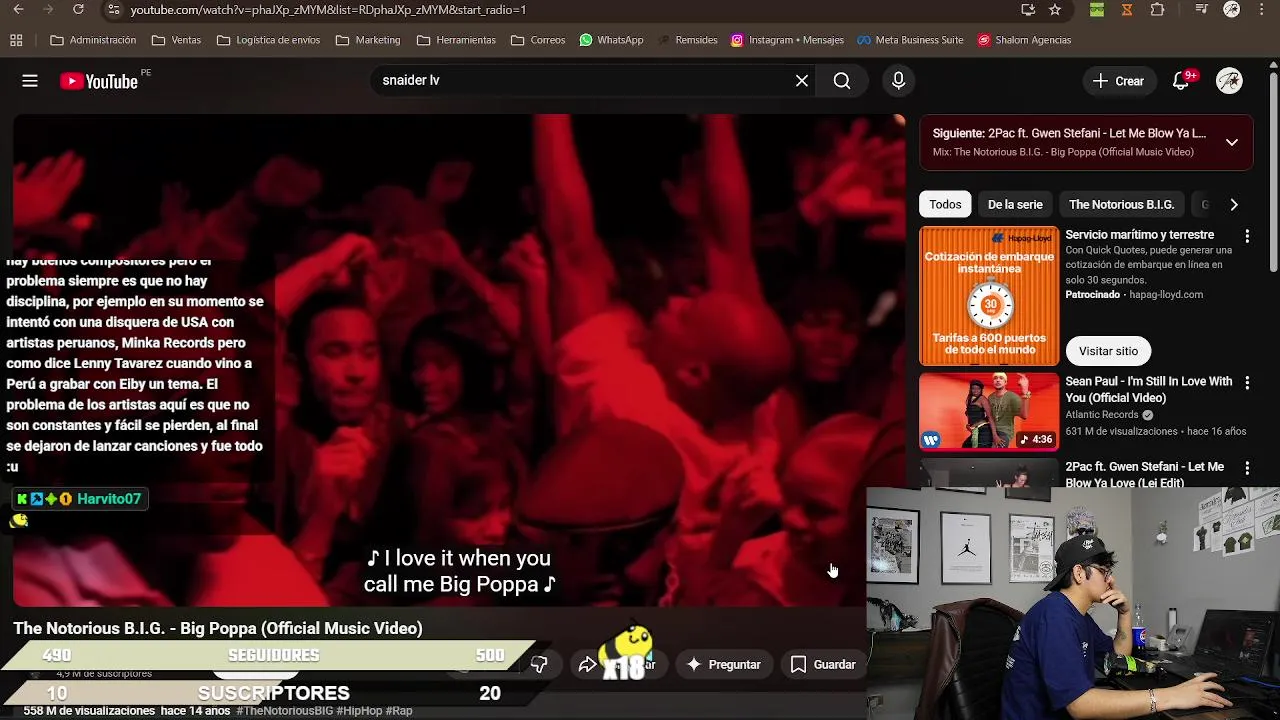Open the Atlantic Records channel name

tap(1102, 415)
